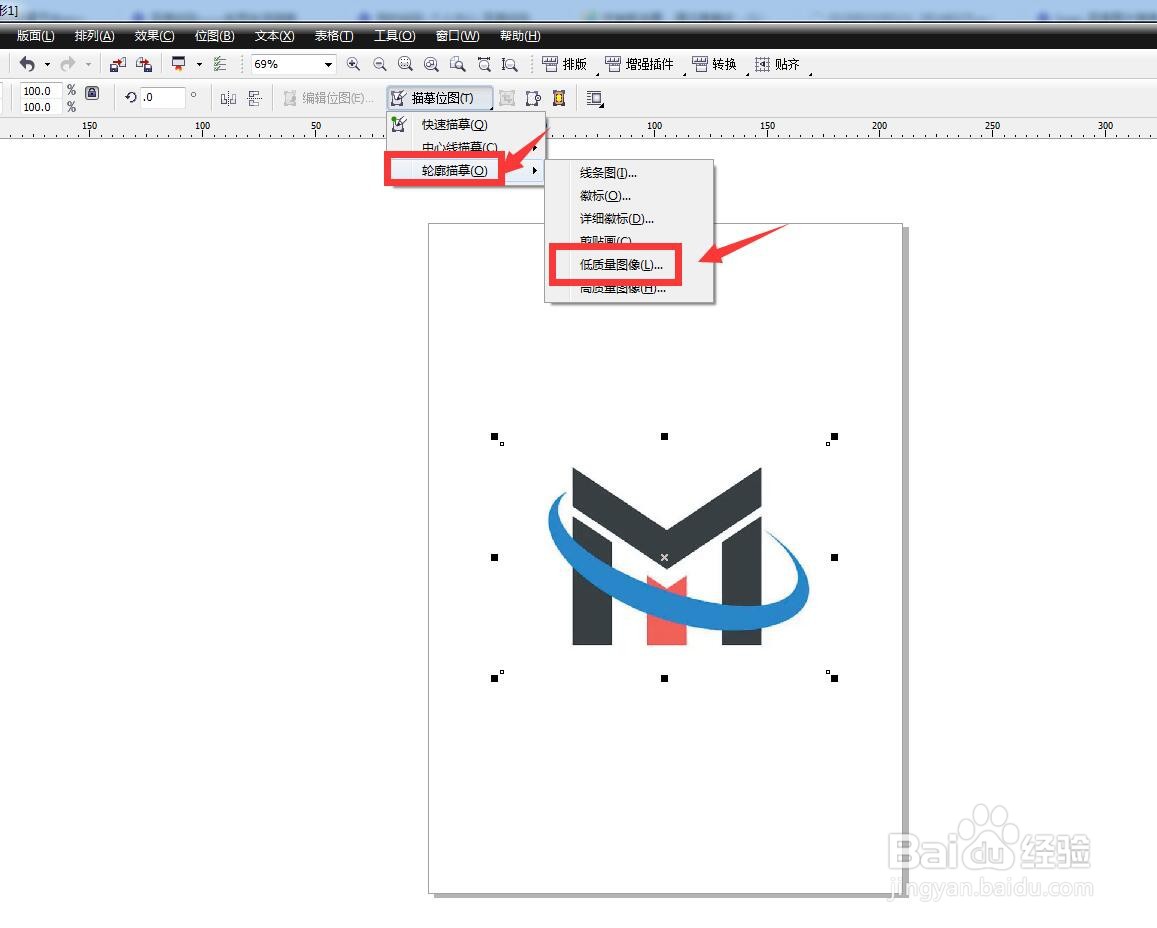The image size is (1157, 928).
Task: Click the vertical mirror icon
Action: click(254, 97)
